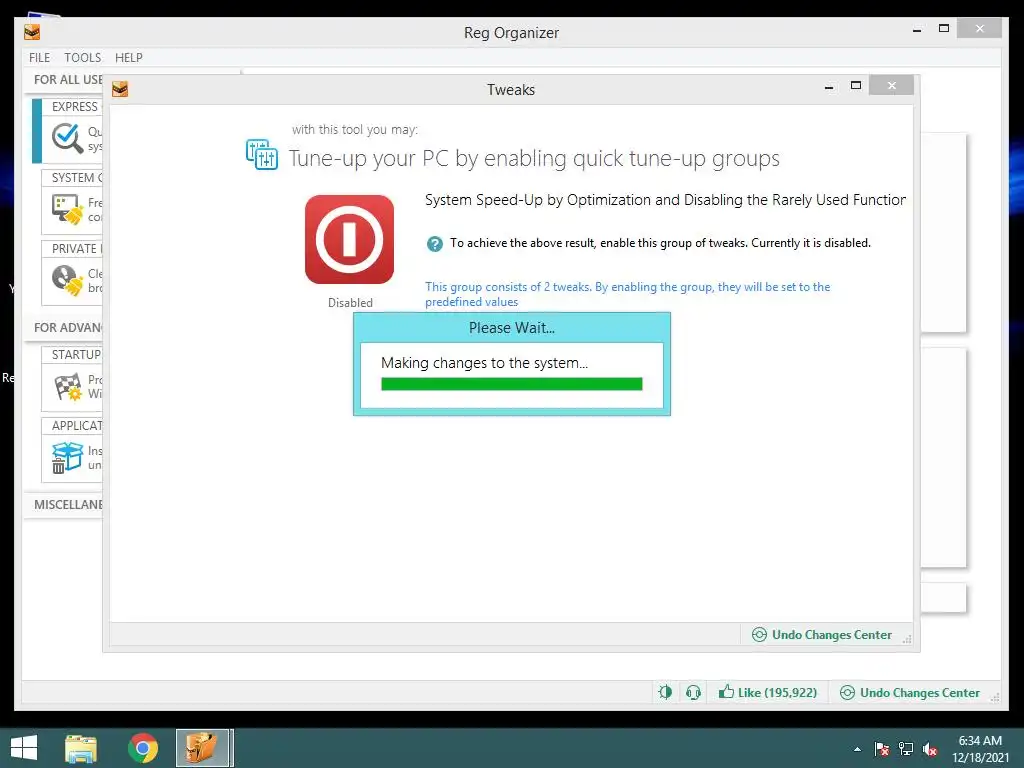Select the Express check magnifier icon
The height and width of the screenshot is (768, 1024).
click(x=67, y=138)
